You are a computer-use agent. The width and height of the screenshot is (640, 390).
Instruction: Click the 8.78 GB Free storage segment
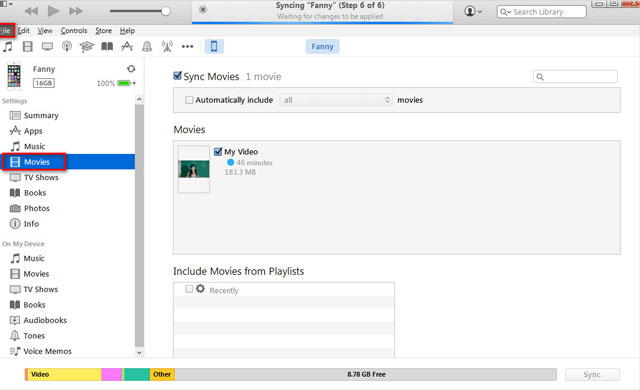[366, 374]
